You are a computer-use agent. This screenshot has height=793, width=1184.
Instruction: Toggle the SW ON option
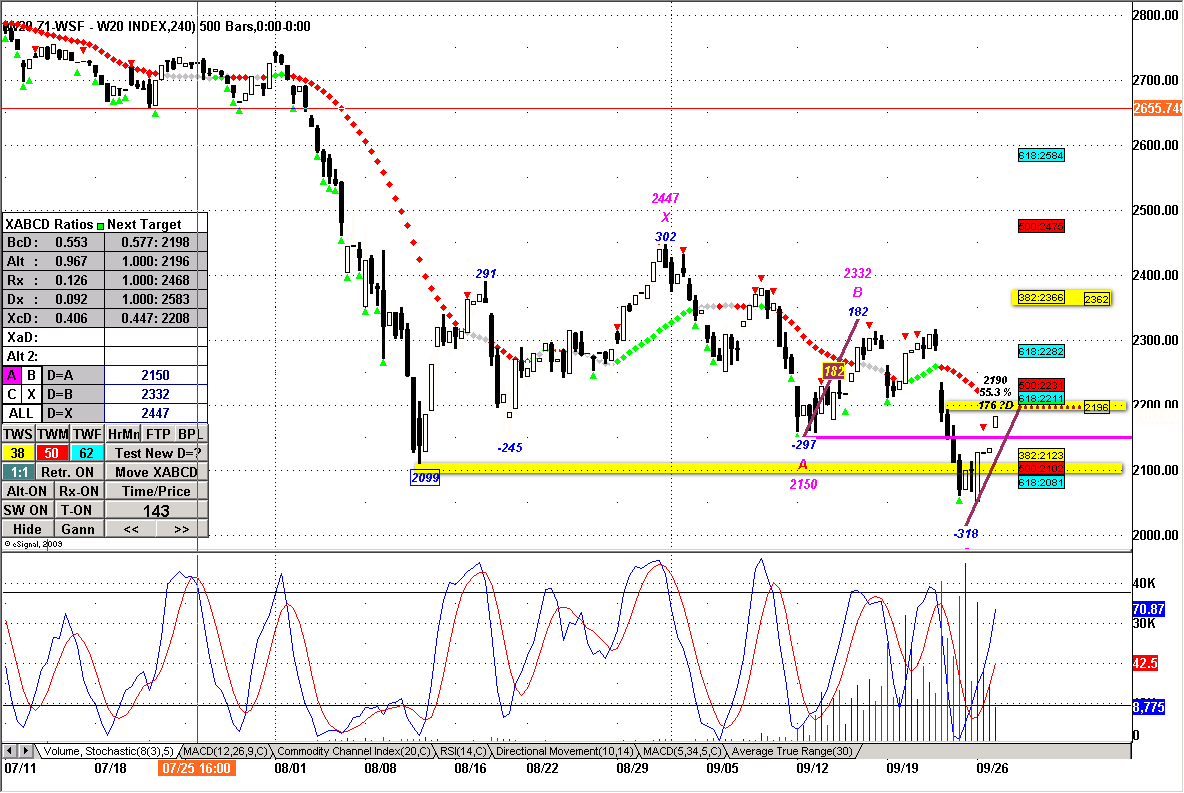coord(26,510)
